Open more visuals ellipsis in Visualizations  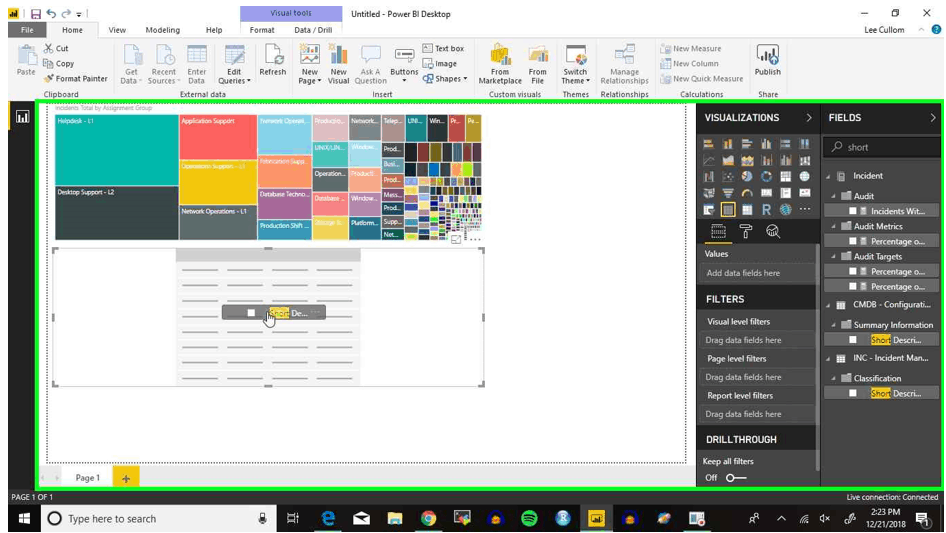point(805,209)
